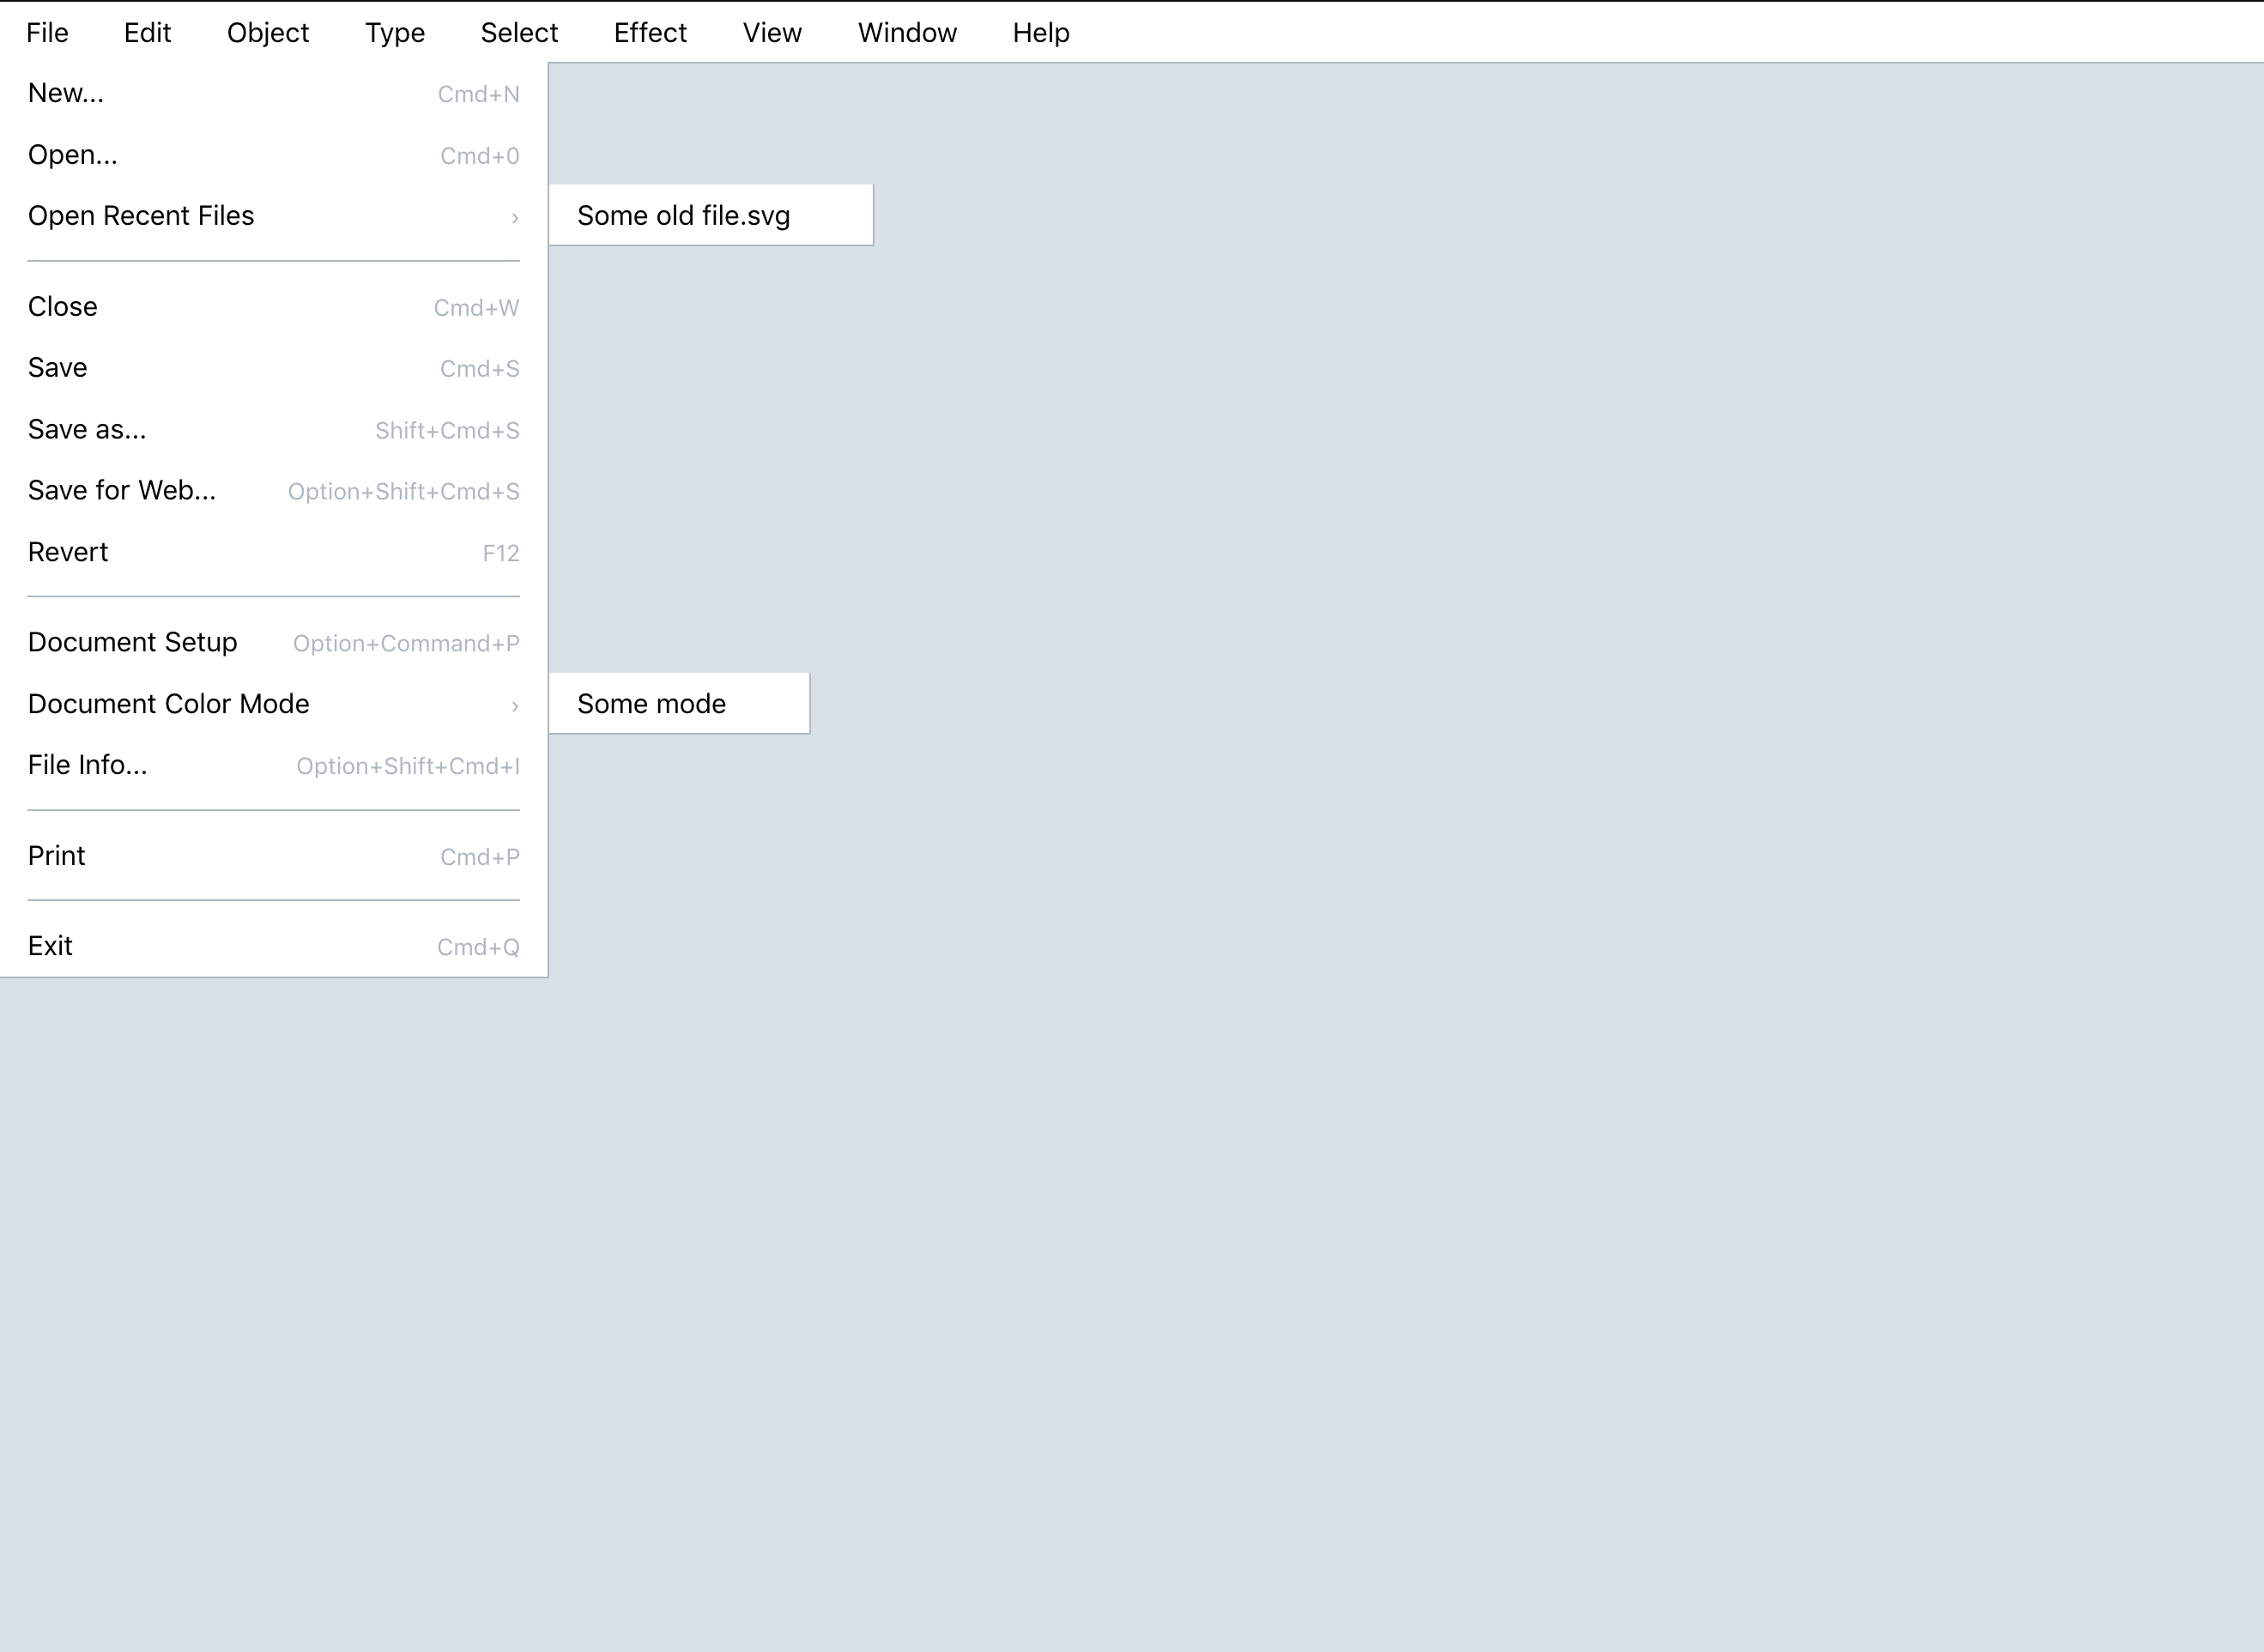Expand the Open Recent Files submenu arrow
2264x1652 pixels.
pyautogui.click(x=514, y=217)
